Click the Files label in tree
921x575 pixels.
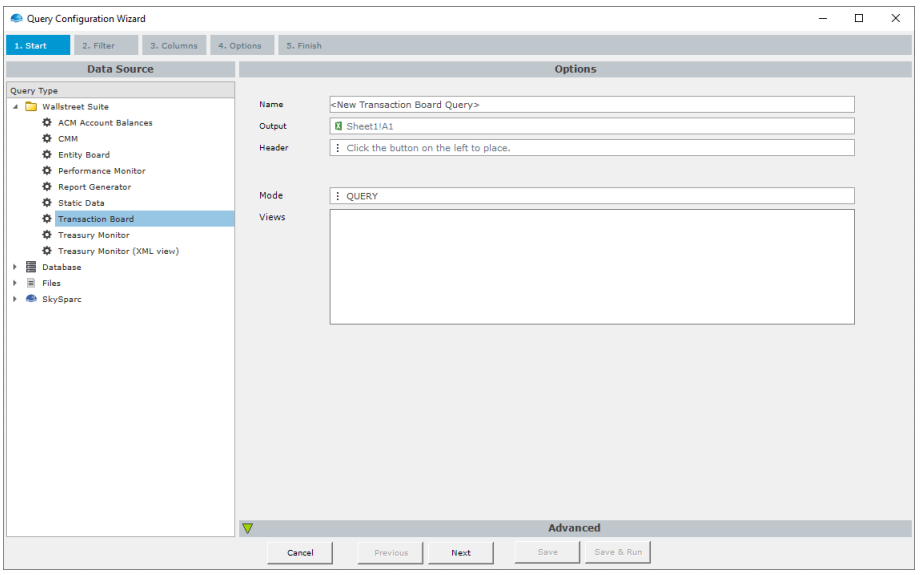(x=51, y=283)
